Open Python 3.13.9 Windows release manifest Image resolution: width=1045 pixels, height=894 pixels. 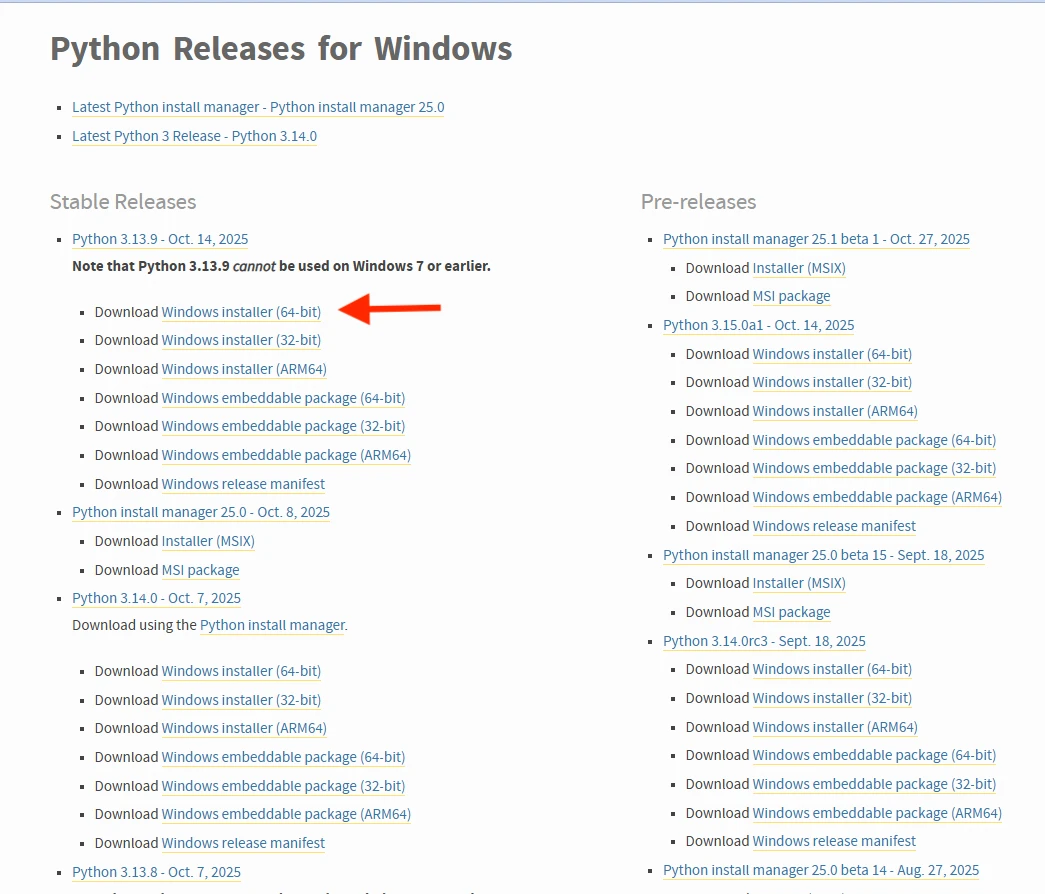point(243,484)
